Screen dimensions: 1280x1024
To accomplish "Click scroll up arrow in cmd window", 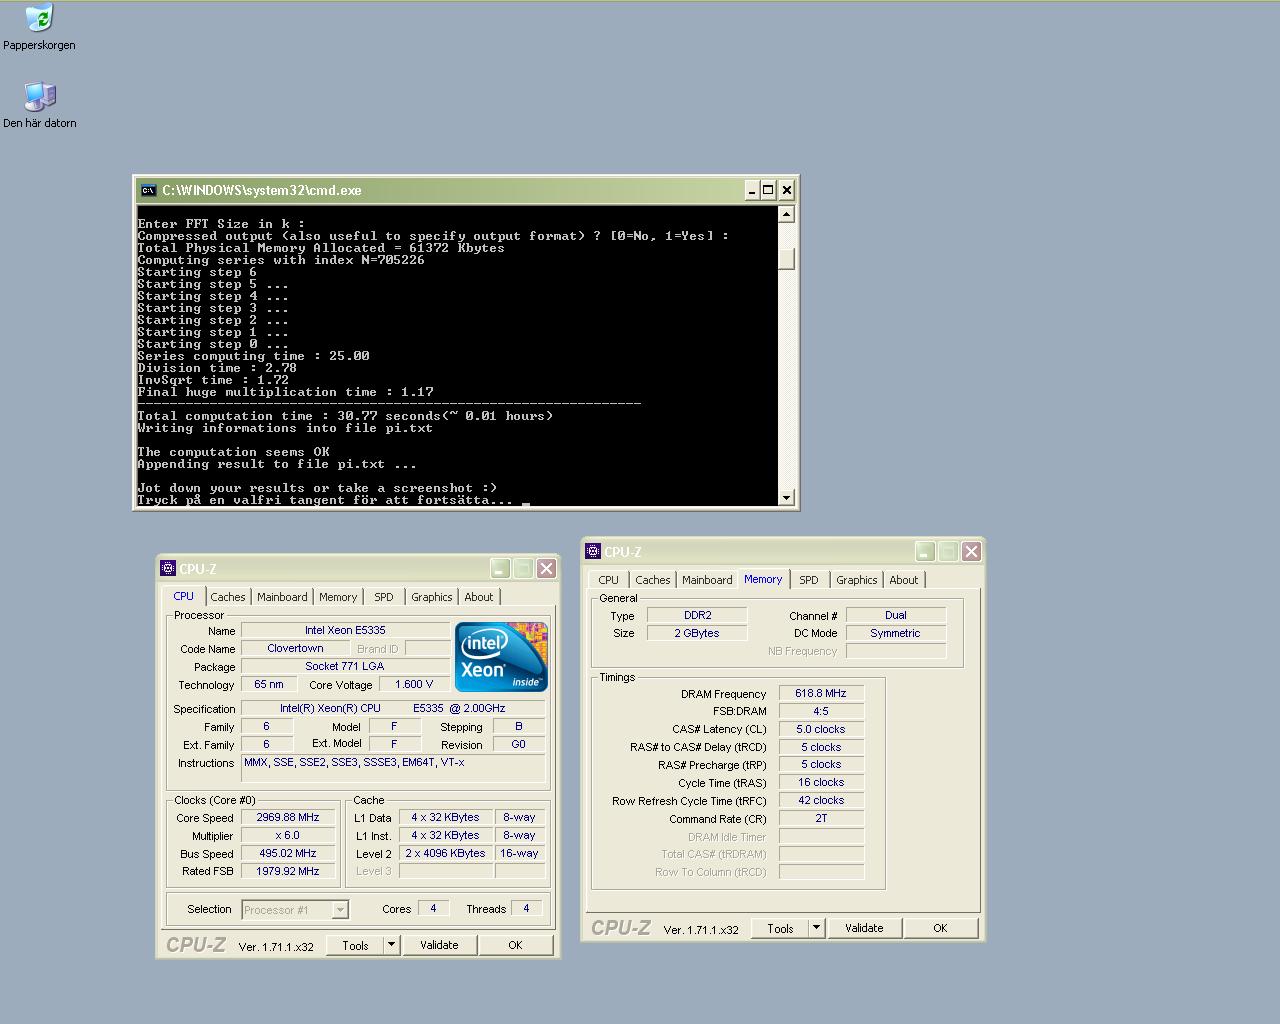I will coord(786,214).
